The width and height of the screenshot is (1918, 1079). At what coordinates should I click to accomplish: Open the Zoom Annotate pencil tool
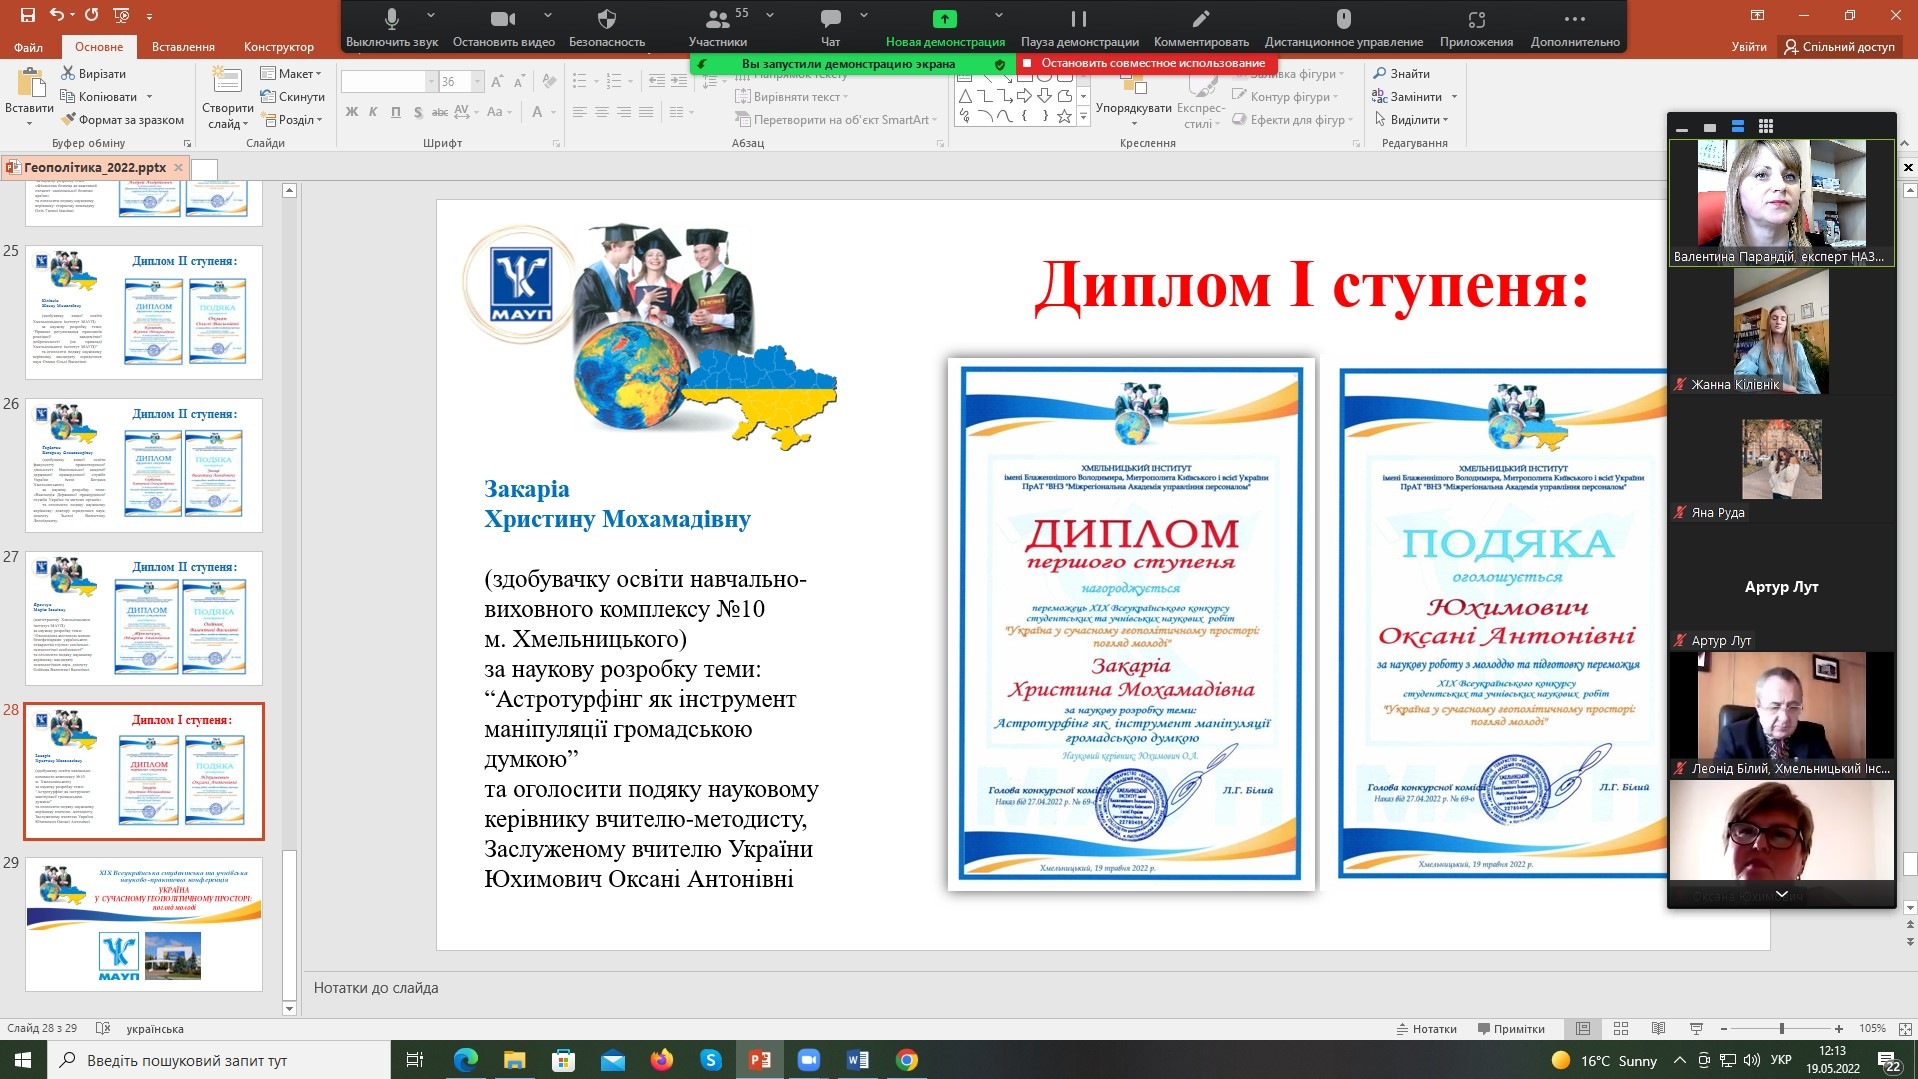tap(1201, 19)
